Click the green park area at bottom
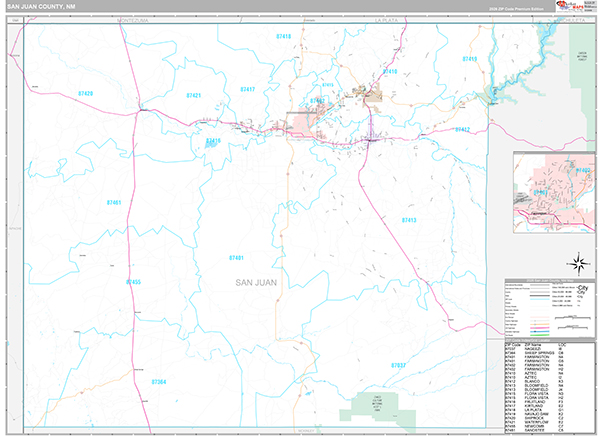 (376, 406)
